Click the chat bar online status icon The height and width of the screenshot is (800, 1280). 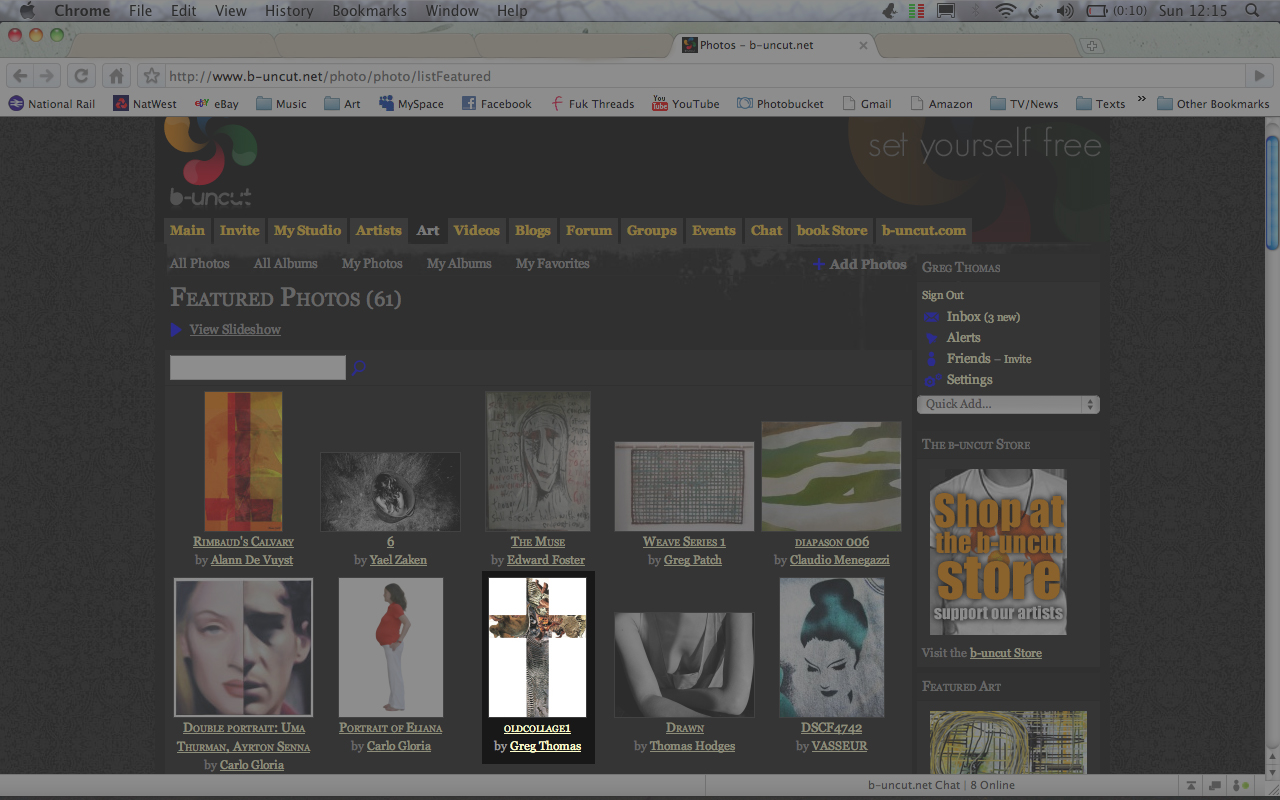[1241, 785]
